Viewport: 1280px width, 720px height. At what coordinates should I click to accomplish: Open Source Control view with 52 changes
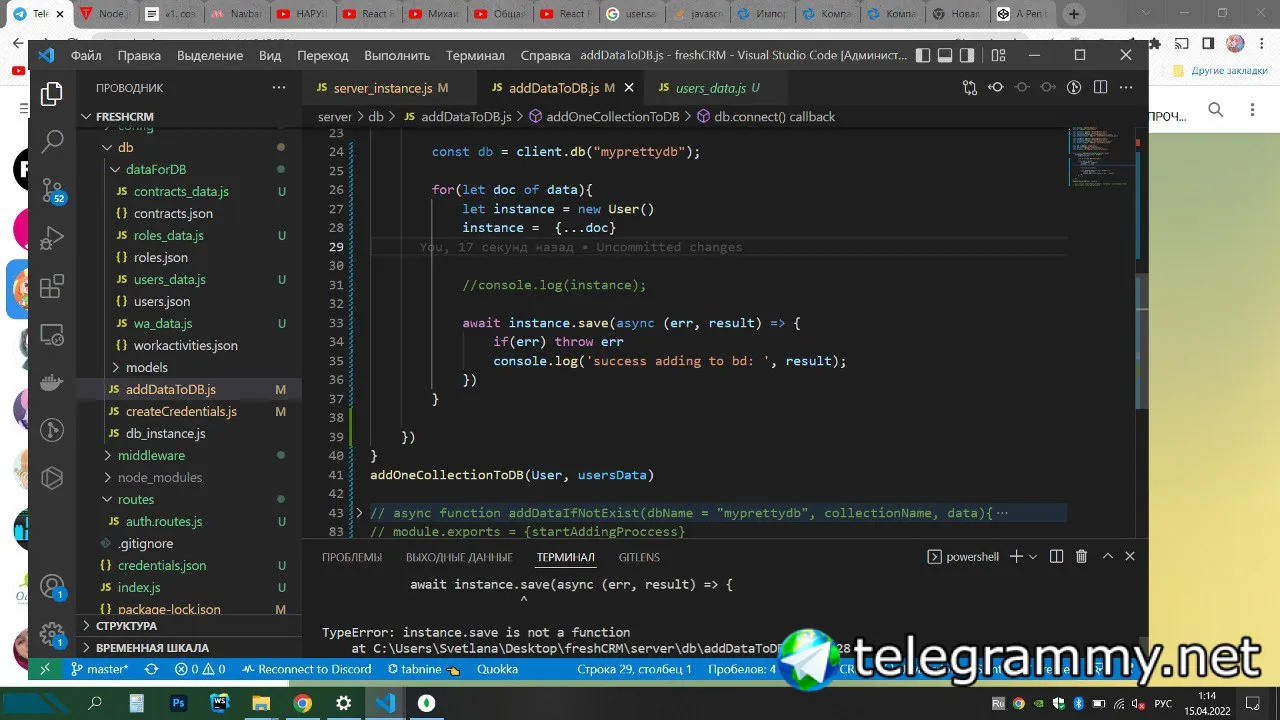point(52,190)
